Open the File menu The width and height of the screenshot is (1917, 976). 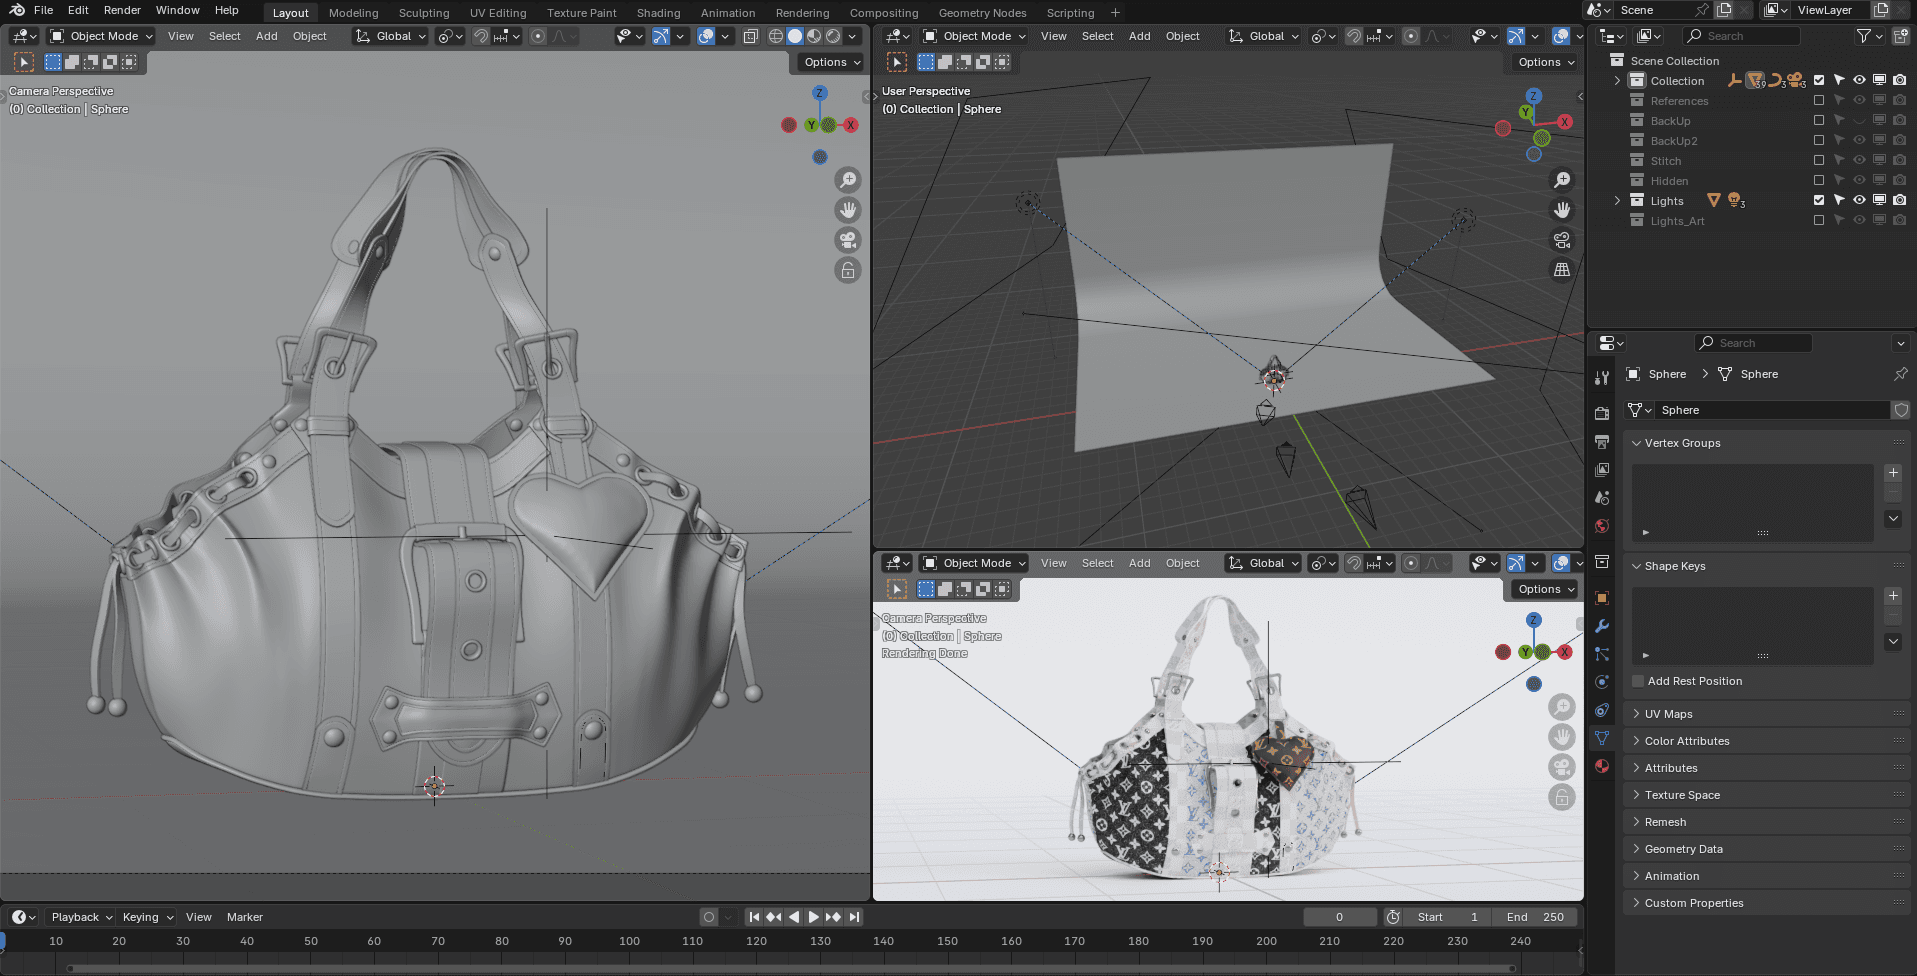[43, 10]
